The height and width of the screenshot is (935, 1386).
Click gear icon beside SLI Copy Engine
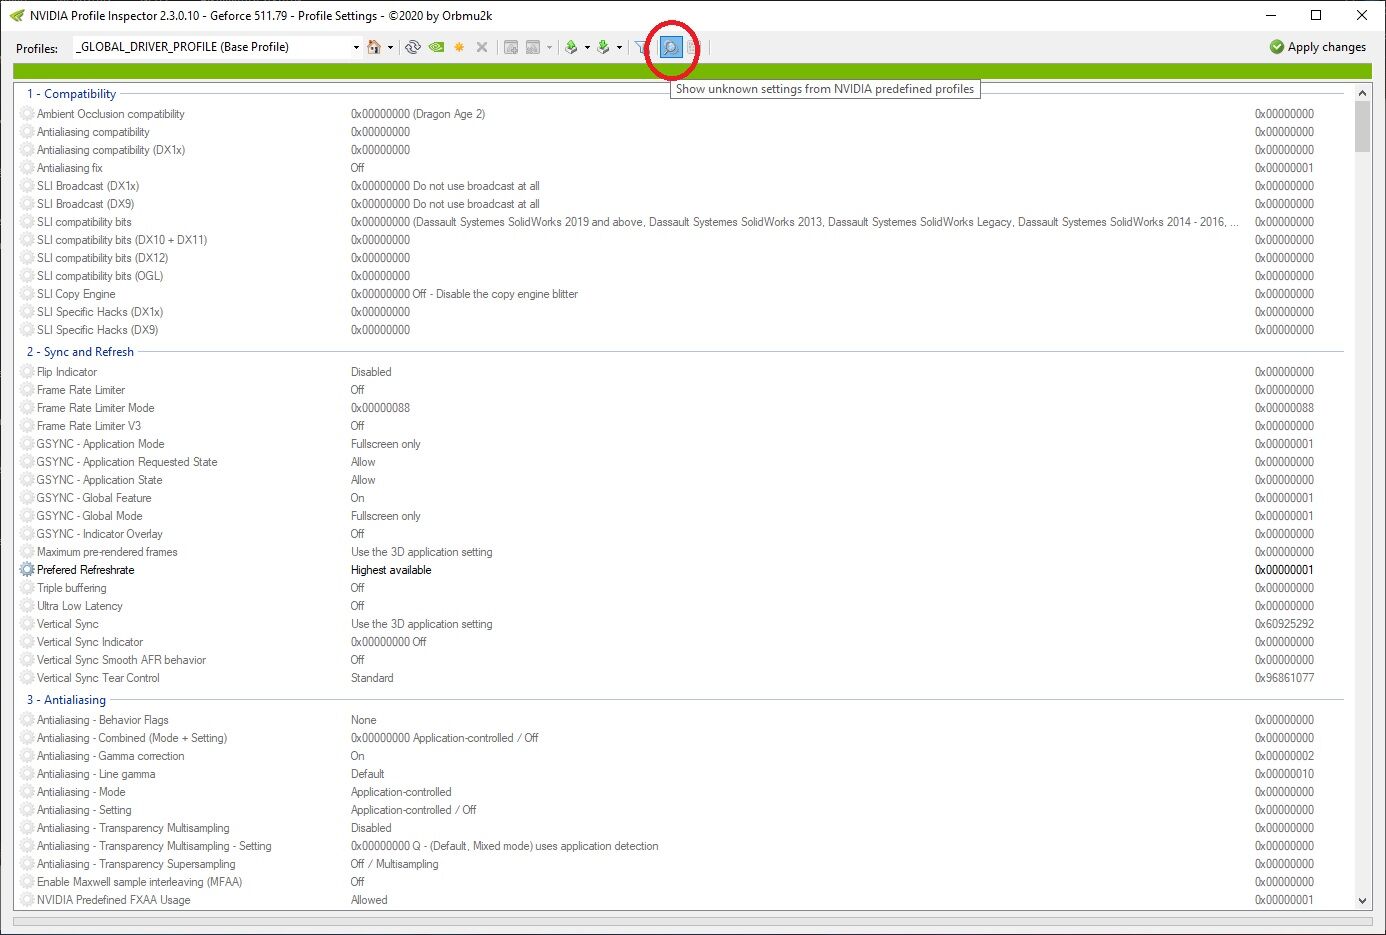click(x=27, y=294)
